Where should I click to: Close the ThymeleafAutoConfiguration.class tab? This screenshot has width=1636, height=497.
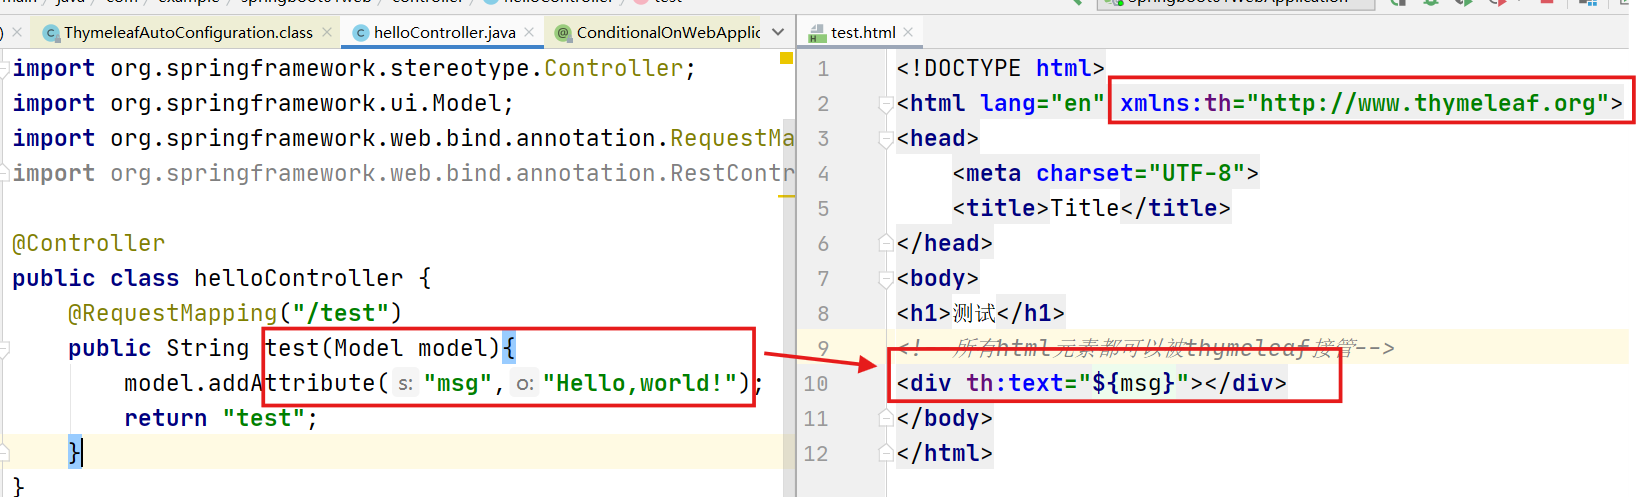(327, 32)
